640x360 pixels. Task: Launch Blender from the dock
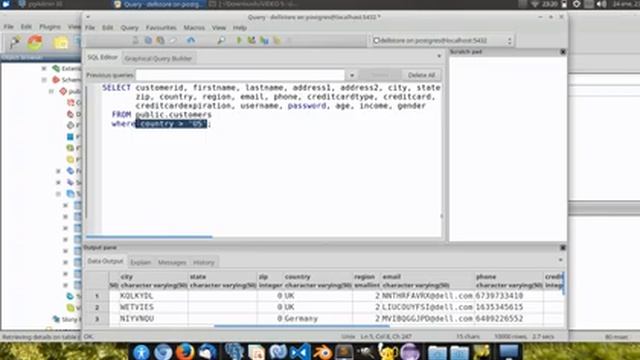click(323, 351)
